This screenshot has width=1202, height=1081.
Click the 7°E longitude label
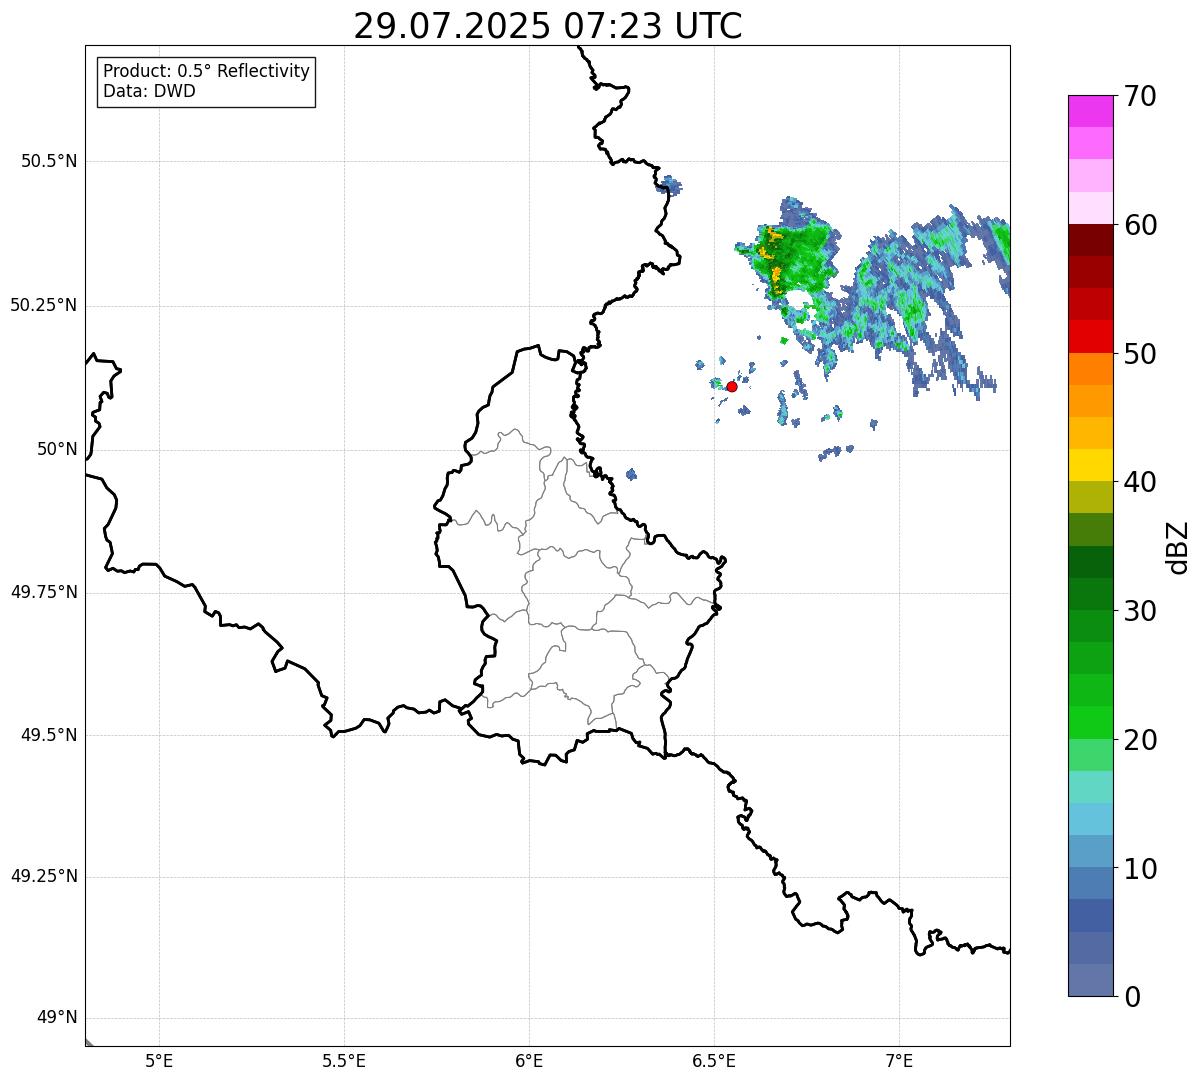tap(899, 1060)
